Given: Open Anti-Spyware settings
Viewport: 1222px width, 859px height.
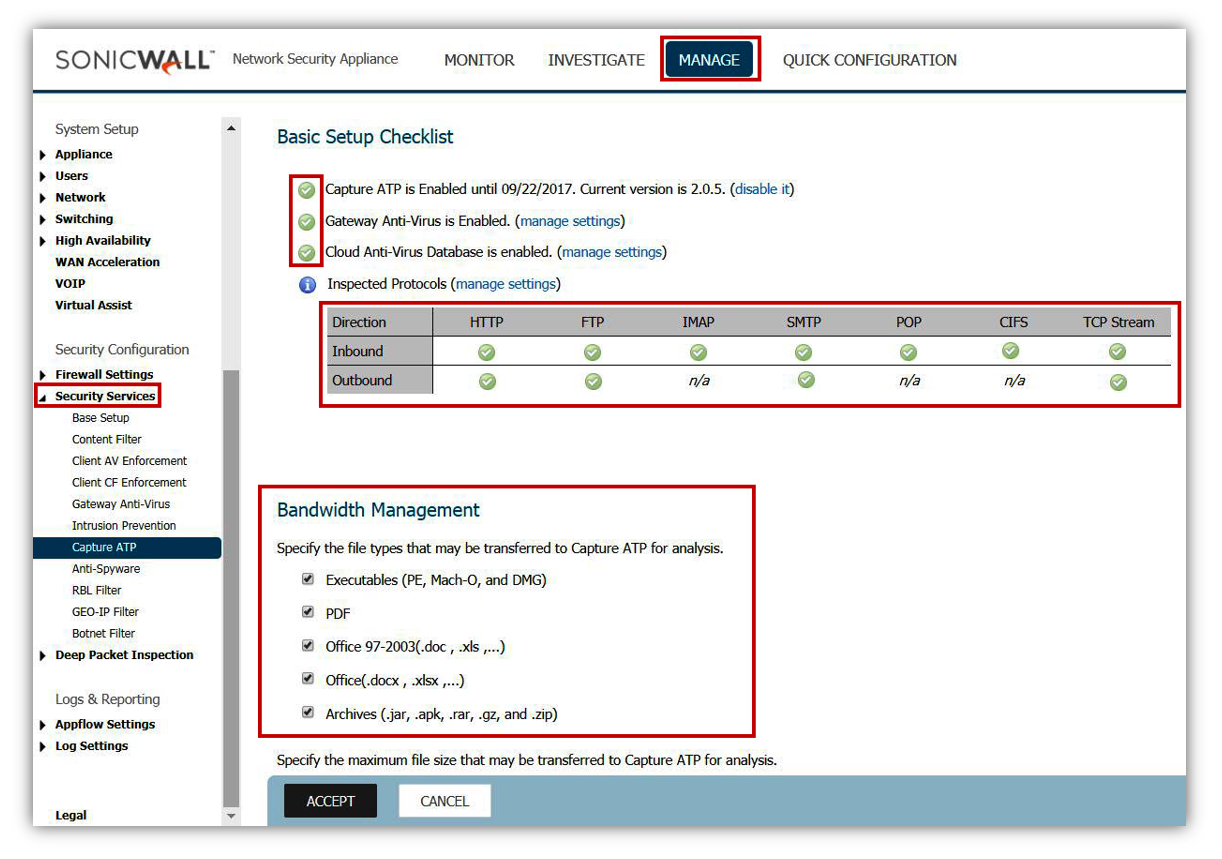Looking at the screenshot, I should tap(106, 569).
